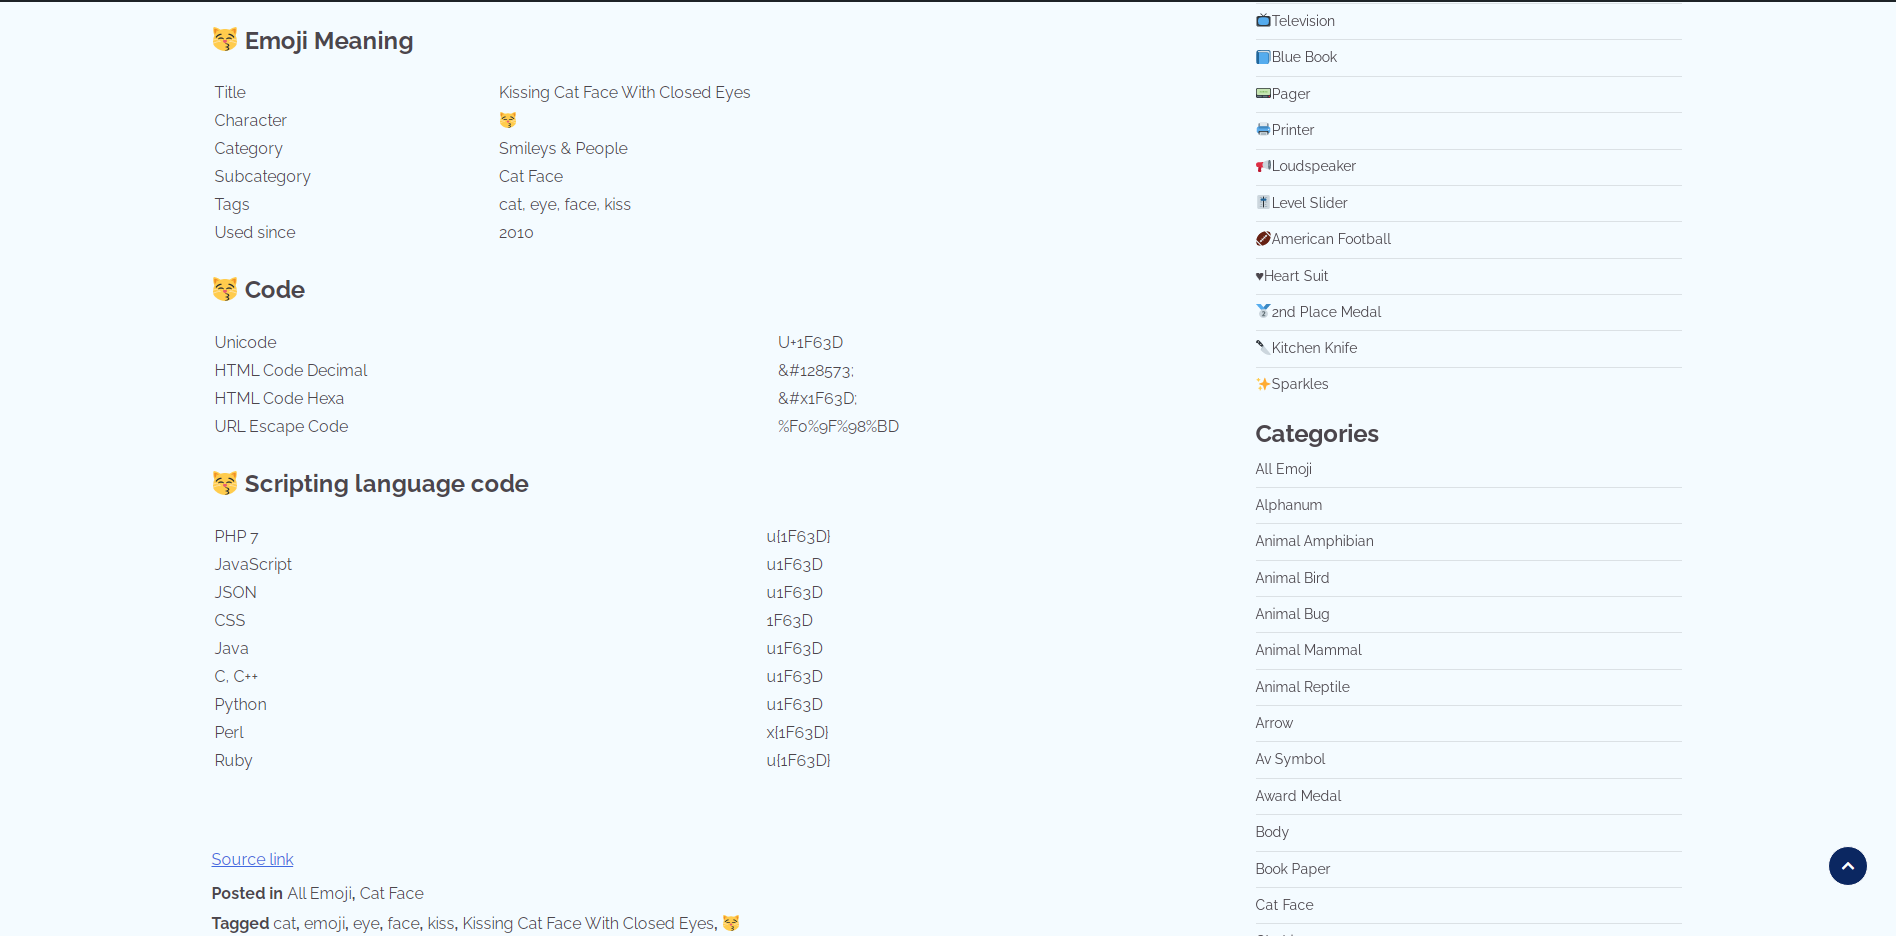Open the Pager emoji link

[1291, 94]
